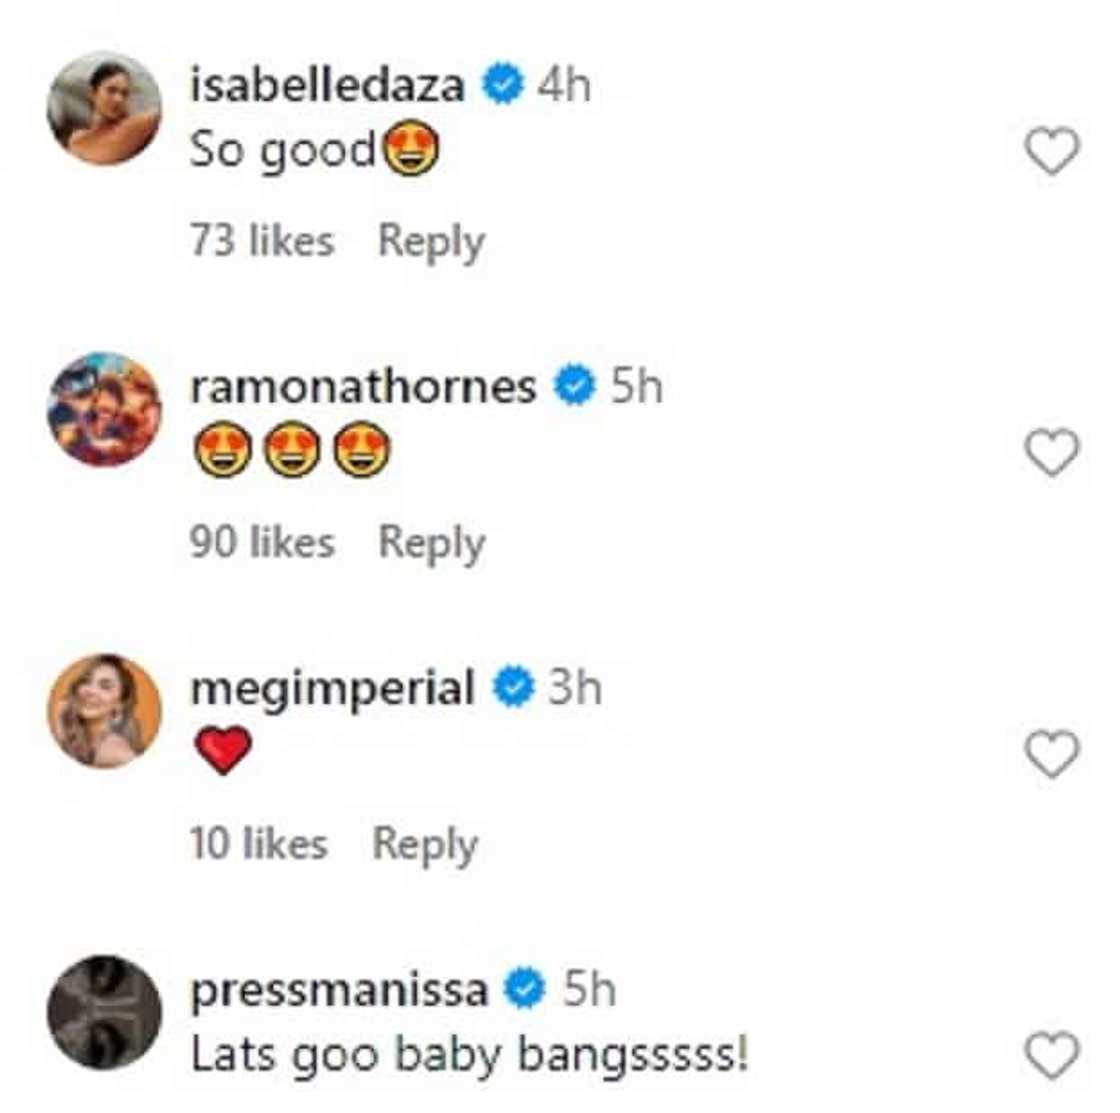
Task: Open pressmanissa username link
Action: [339, 990]
